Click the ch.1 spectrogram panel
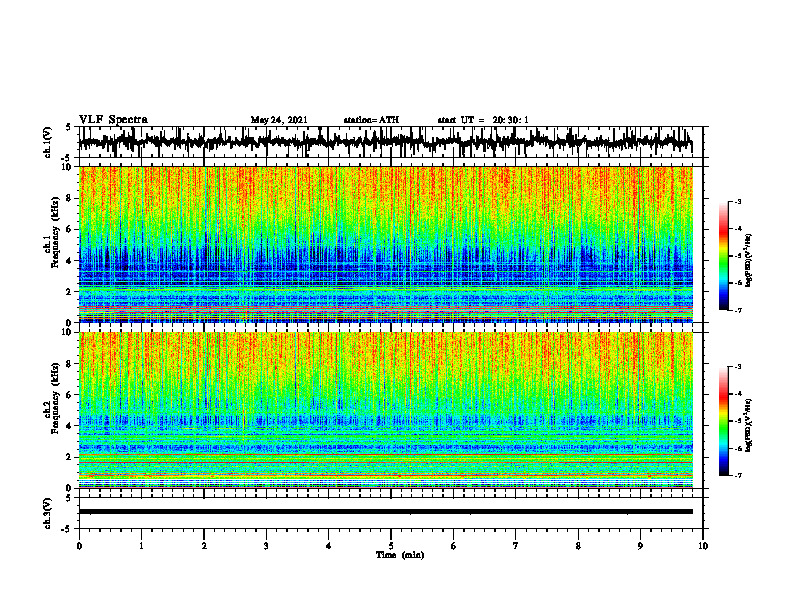This screenshot has height=612, width=792. click(x=386, y=244)
